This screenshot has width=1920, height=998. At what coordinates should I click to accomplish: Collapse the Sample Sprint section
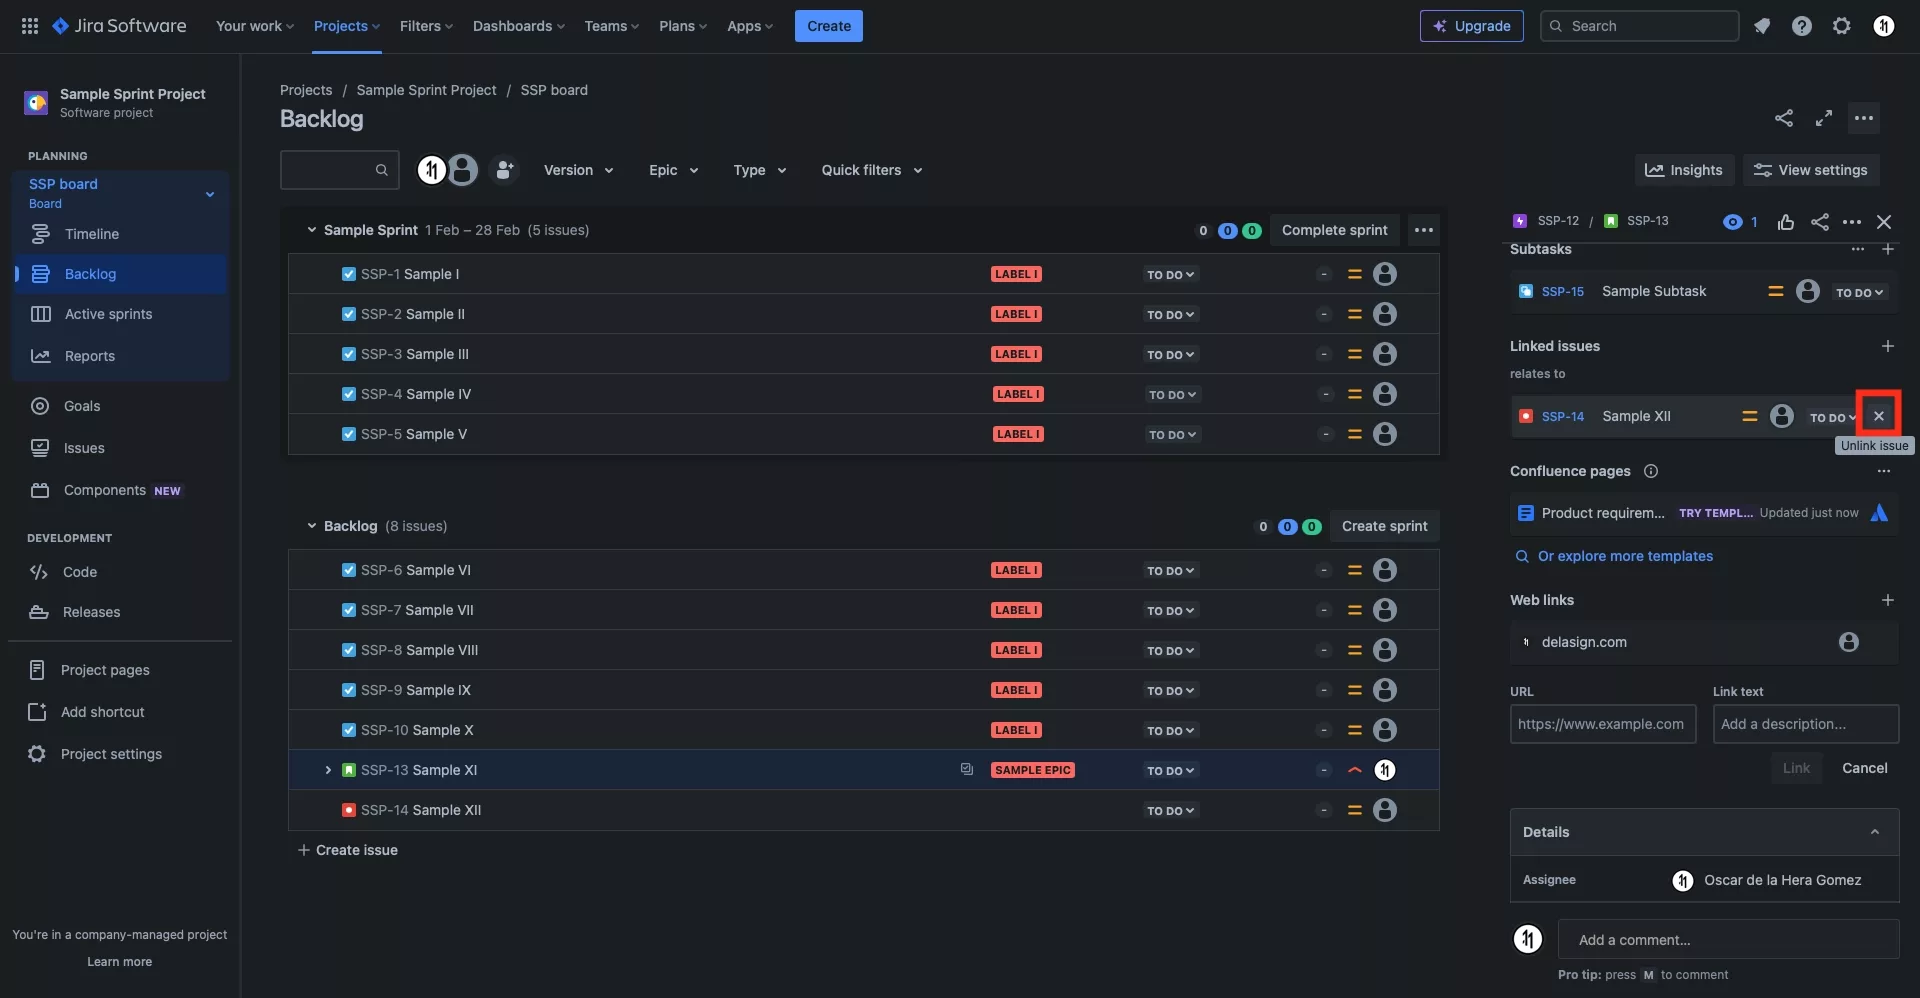pos(311,230)
